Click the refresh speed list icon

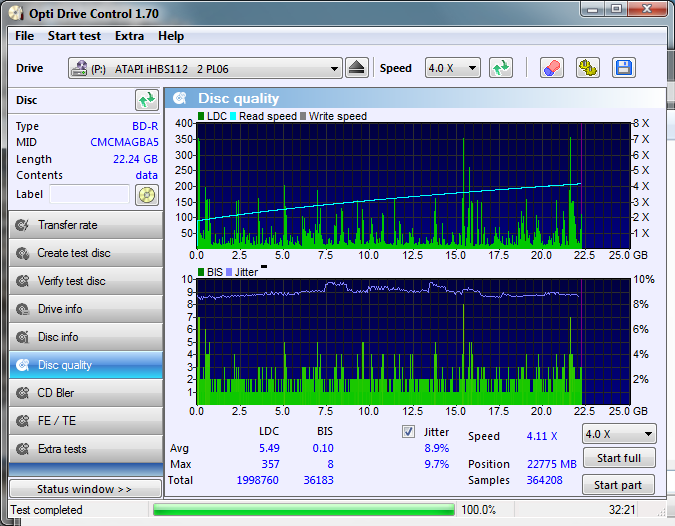[x=501, y=68]
